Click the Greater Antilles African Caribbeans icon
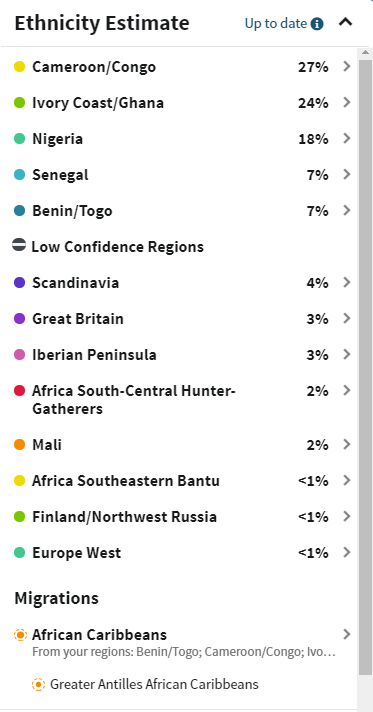373x712 pixels. click(39, 684)
